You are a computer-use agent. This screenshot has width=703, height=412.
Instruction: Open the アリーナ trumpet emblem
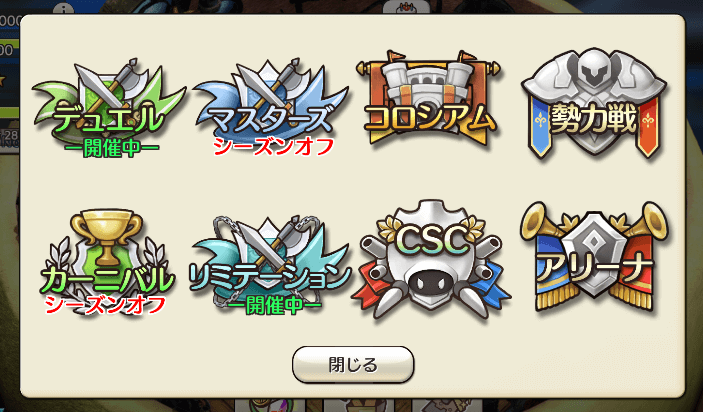coord(594,256)
